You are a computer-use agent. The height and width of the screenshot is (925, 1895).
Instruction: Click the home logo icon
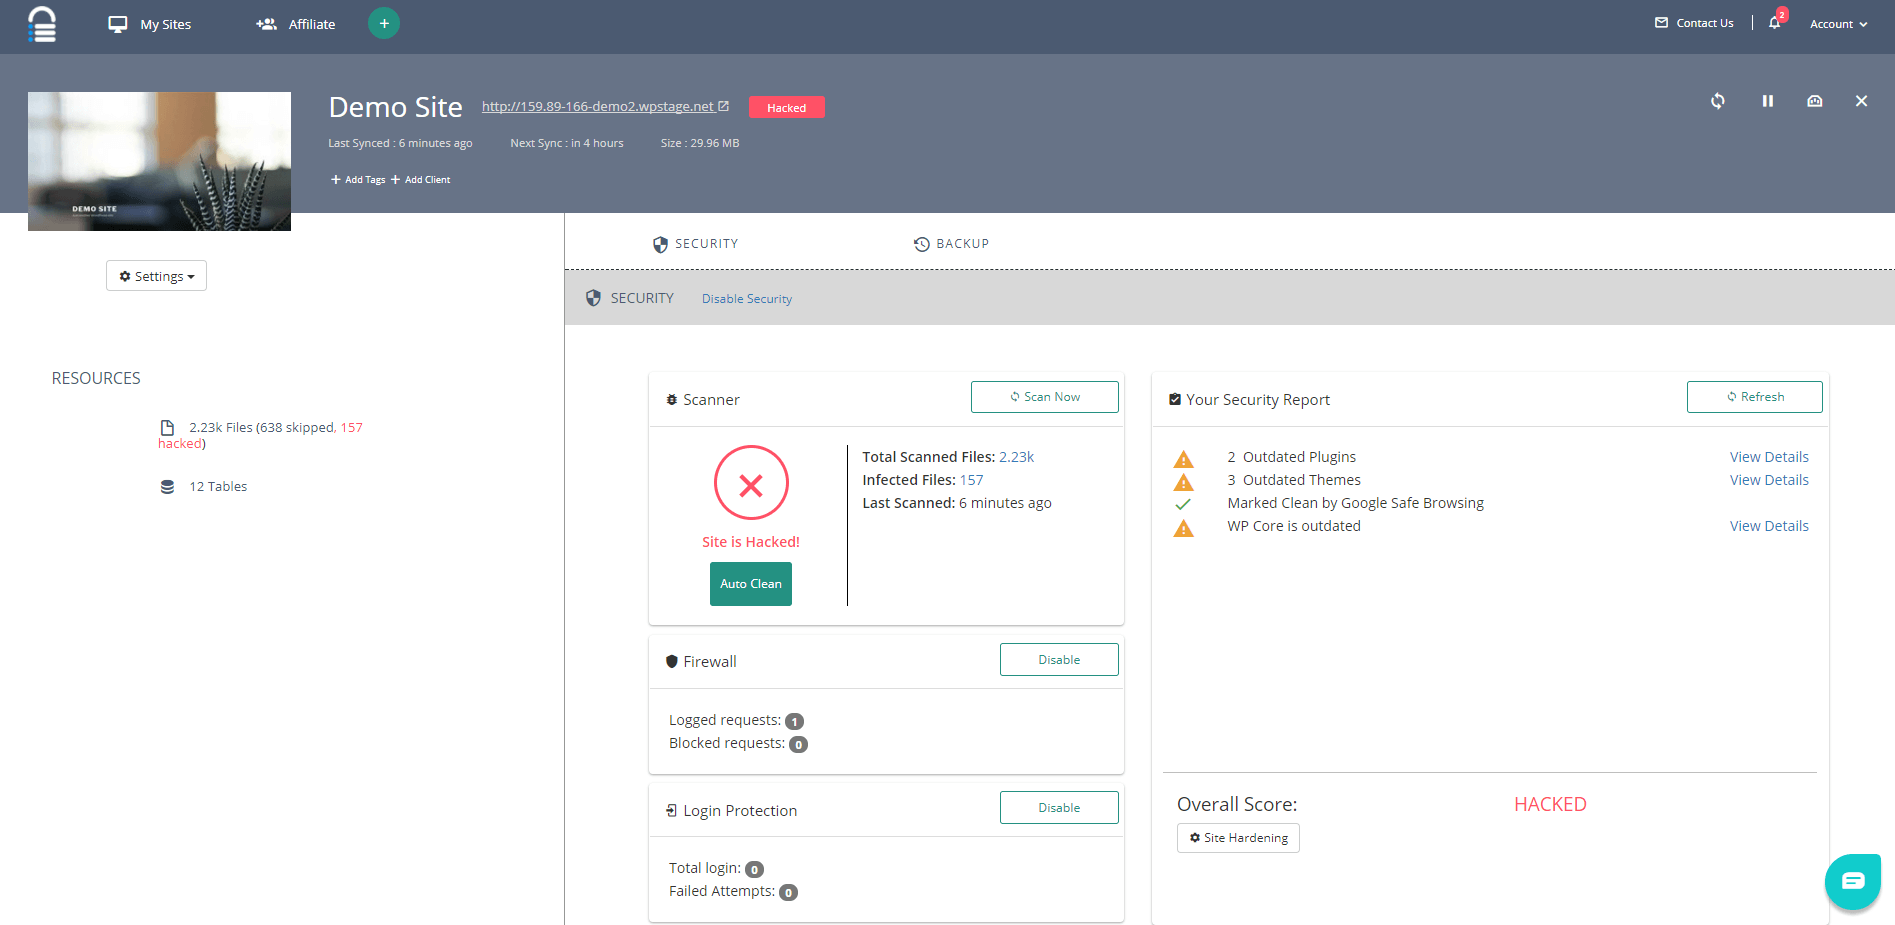42,24
